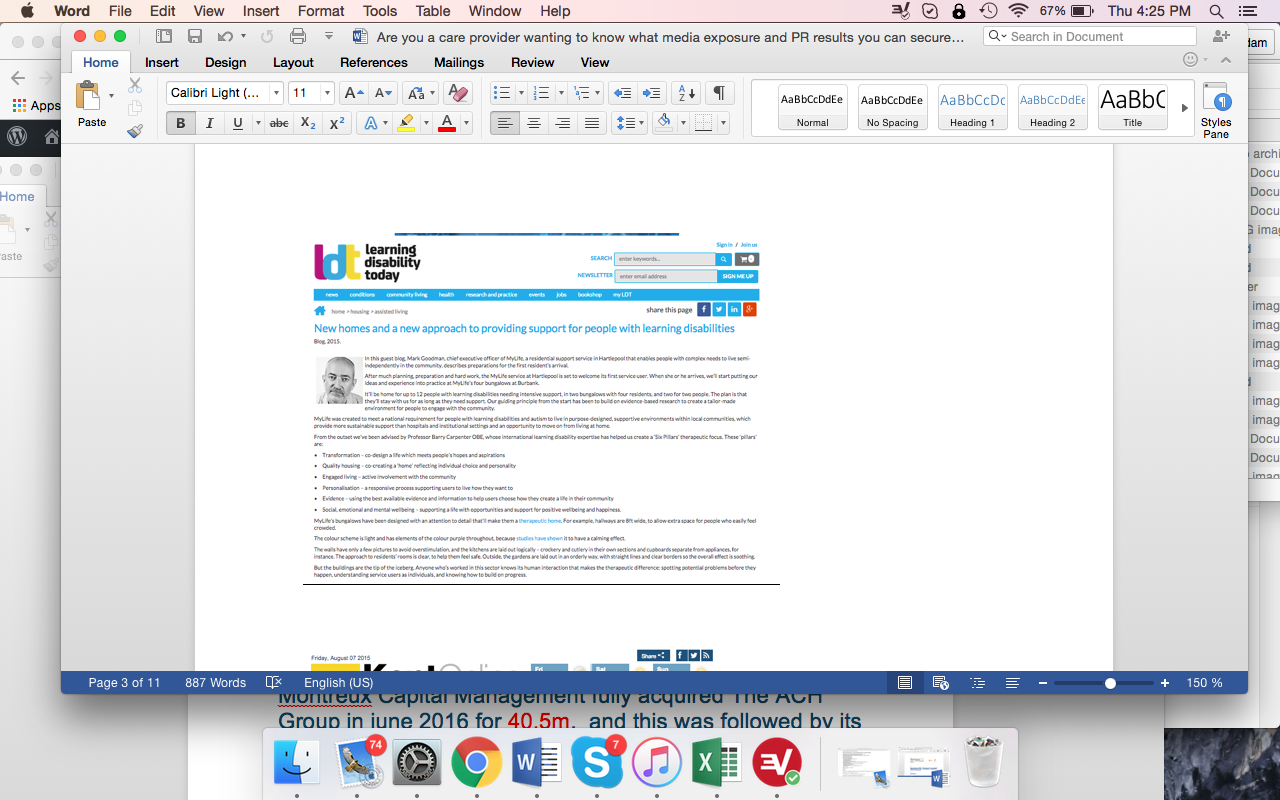
Task: Apply the Heading 1 style
Action: (x=972, y=107)
